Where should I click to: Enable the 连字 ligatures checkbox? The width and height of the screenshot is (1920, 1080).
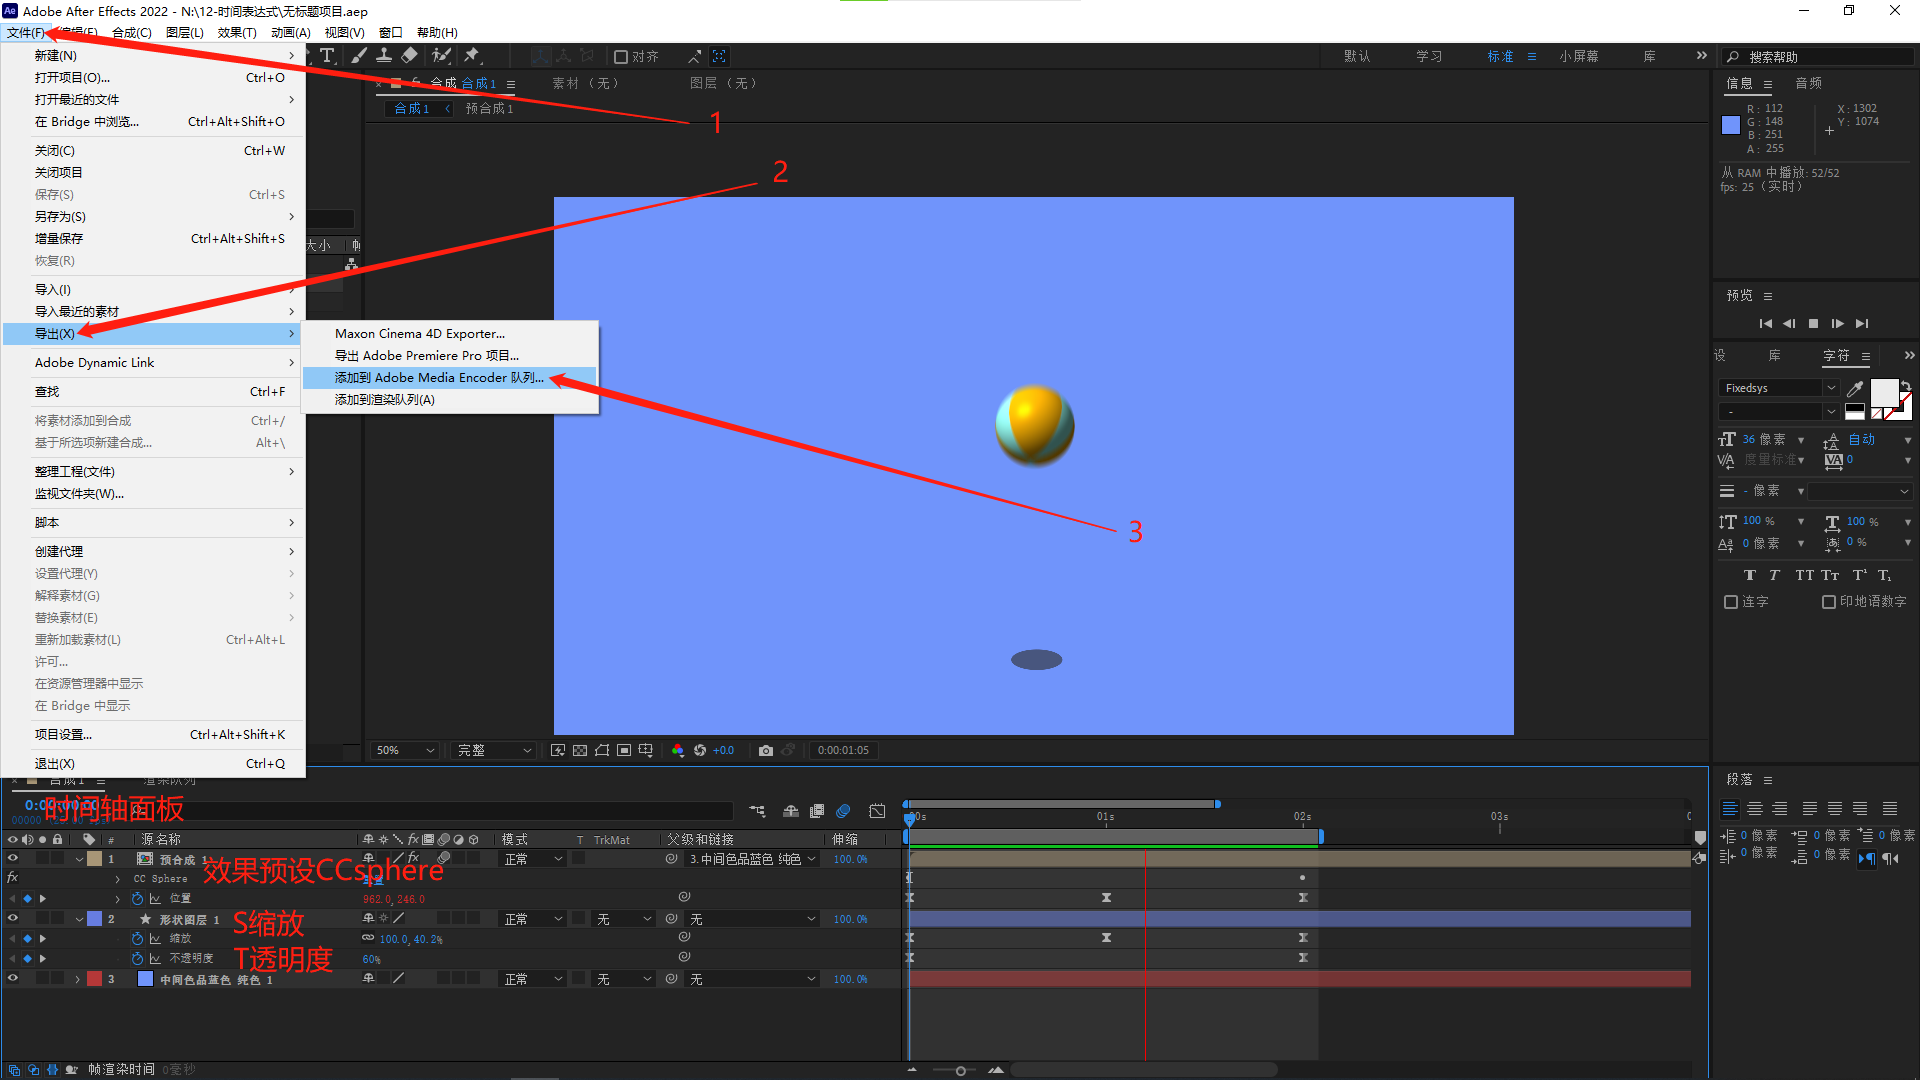[1731, 602]
